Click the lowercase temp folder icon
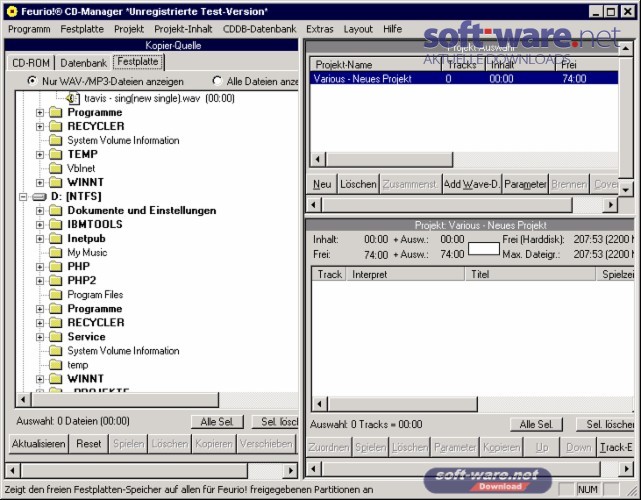The width and height of the screenshot is (641, 500). (56, 365)
